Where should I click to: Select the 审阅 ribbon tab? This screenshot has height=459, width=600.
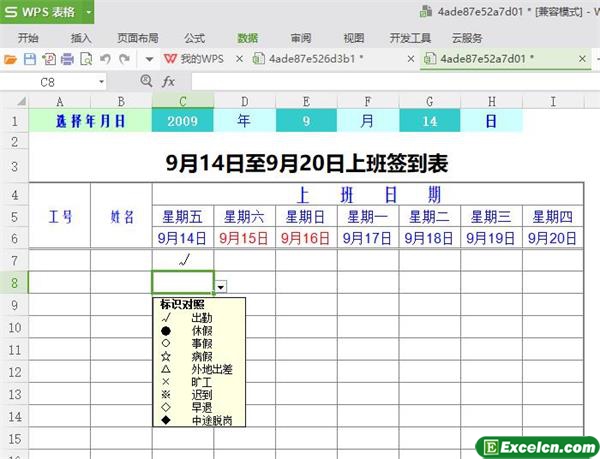tap(300, 38)
